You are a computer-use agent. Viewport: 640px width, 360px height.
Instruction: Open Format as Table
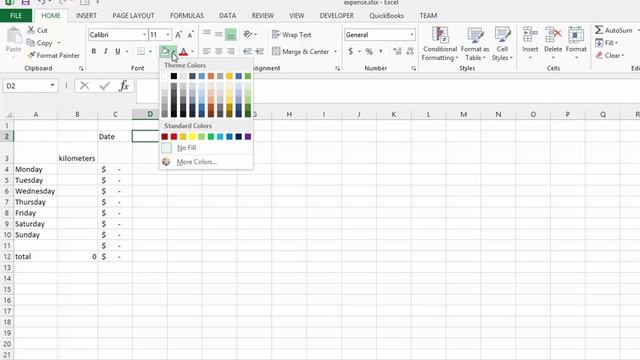(x=475, y=44)
